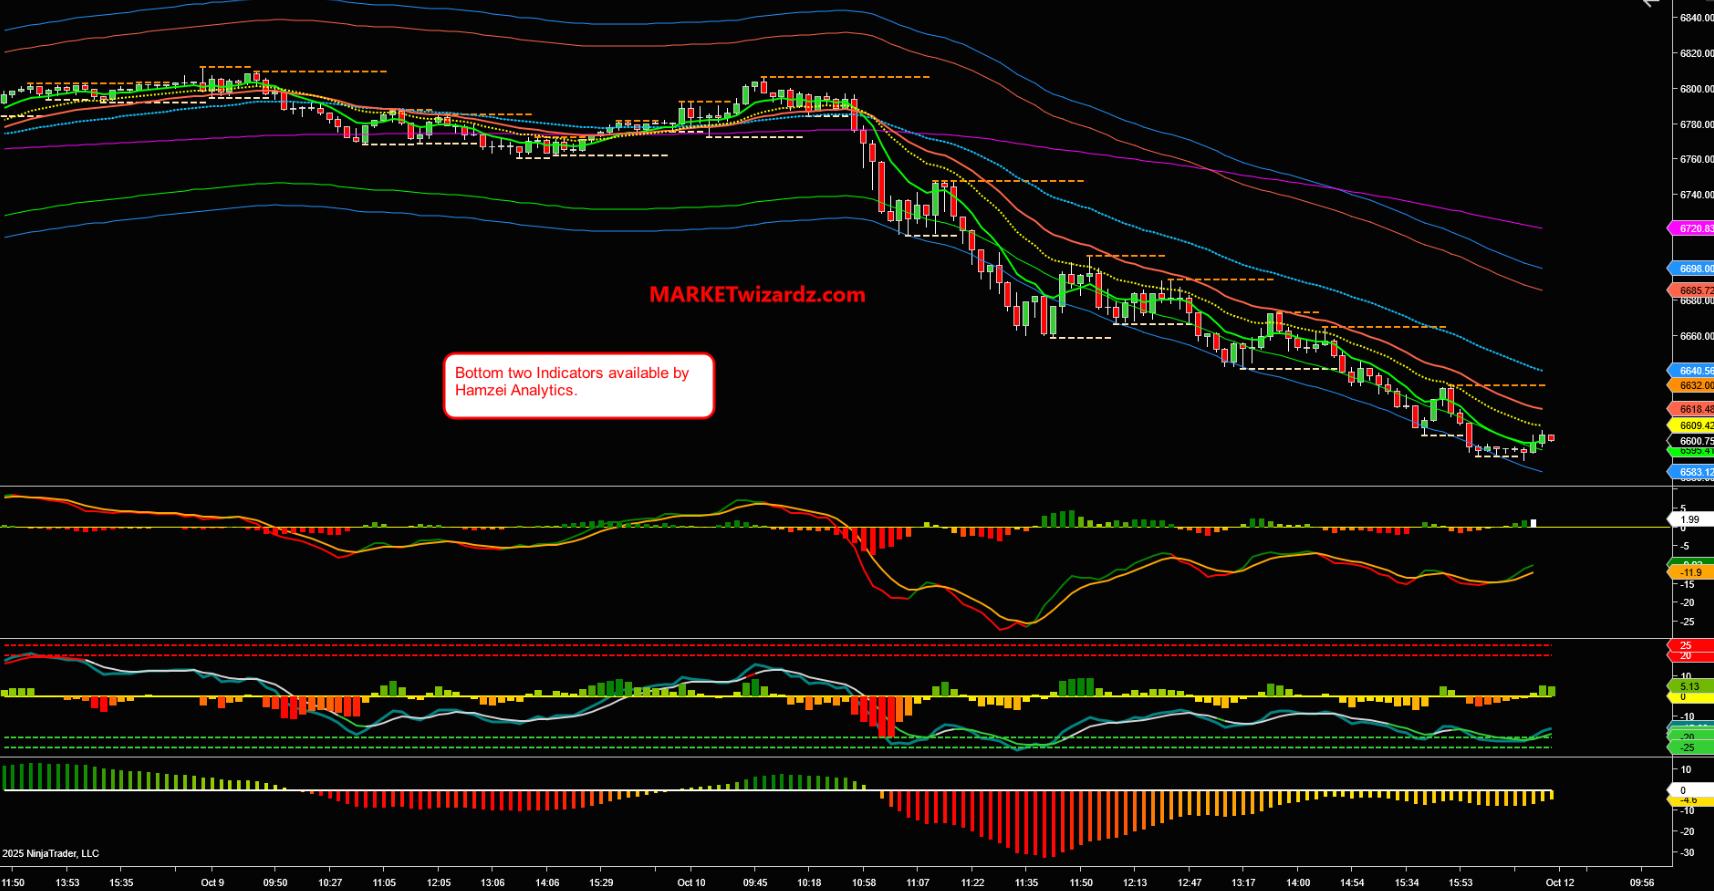This screenshot has width=1714, height=891.
Task: Click the green -25 oversold level marker
Action: click(1688, 748)
